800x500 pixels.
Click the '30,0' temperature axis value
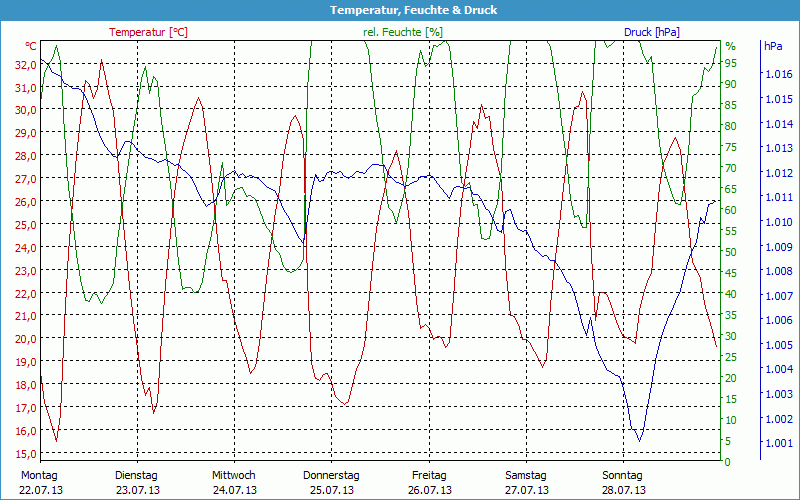[26, 110]
